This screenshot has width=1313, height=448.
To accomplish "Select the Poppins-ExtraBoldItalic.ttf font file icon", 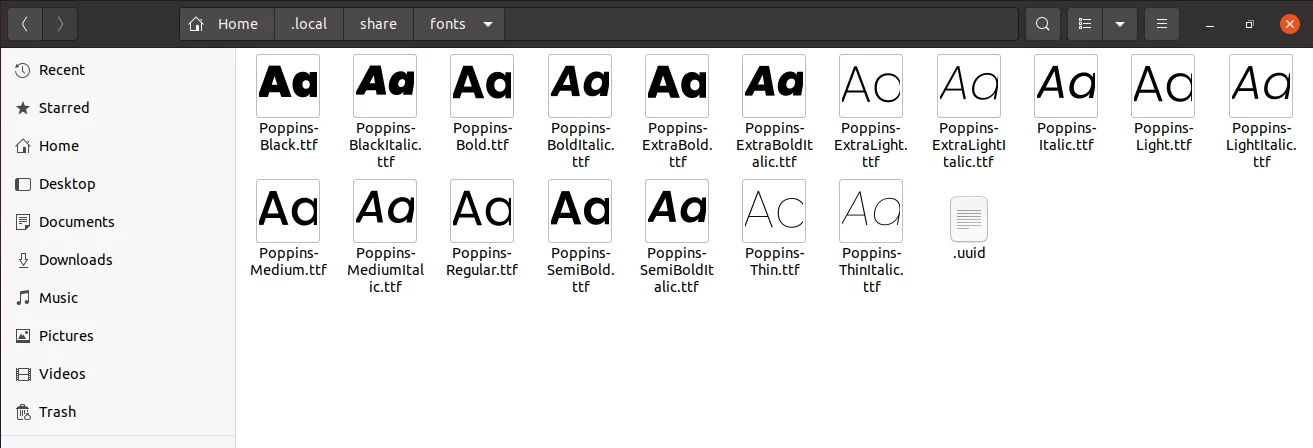I will (774, 86).
